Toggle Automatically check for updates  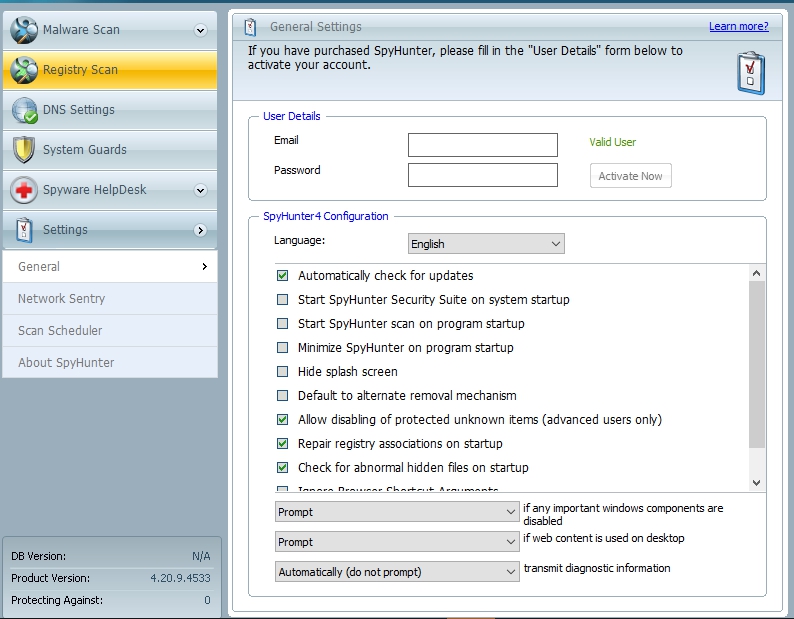[283, 276]
